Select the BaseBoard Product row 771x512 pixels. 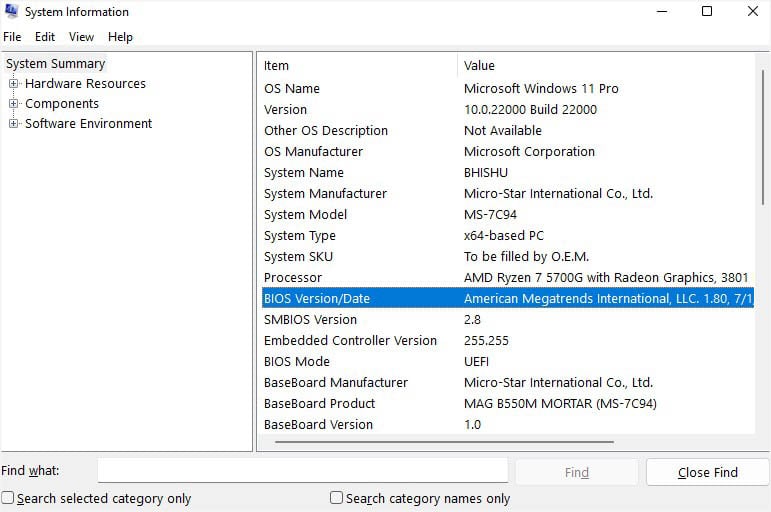coord(508,403)
